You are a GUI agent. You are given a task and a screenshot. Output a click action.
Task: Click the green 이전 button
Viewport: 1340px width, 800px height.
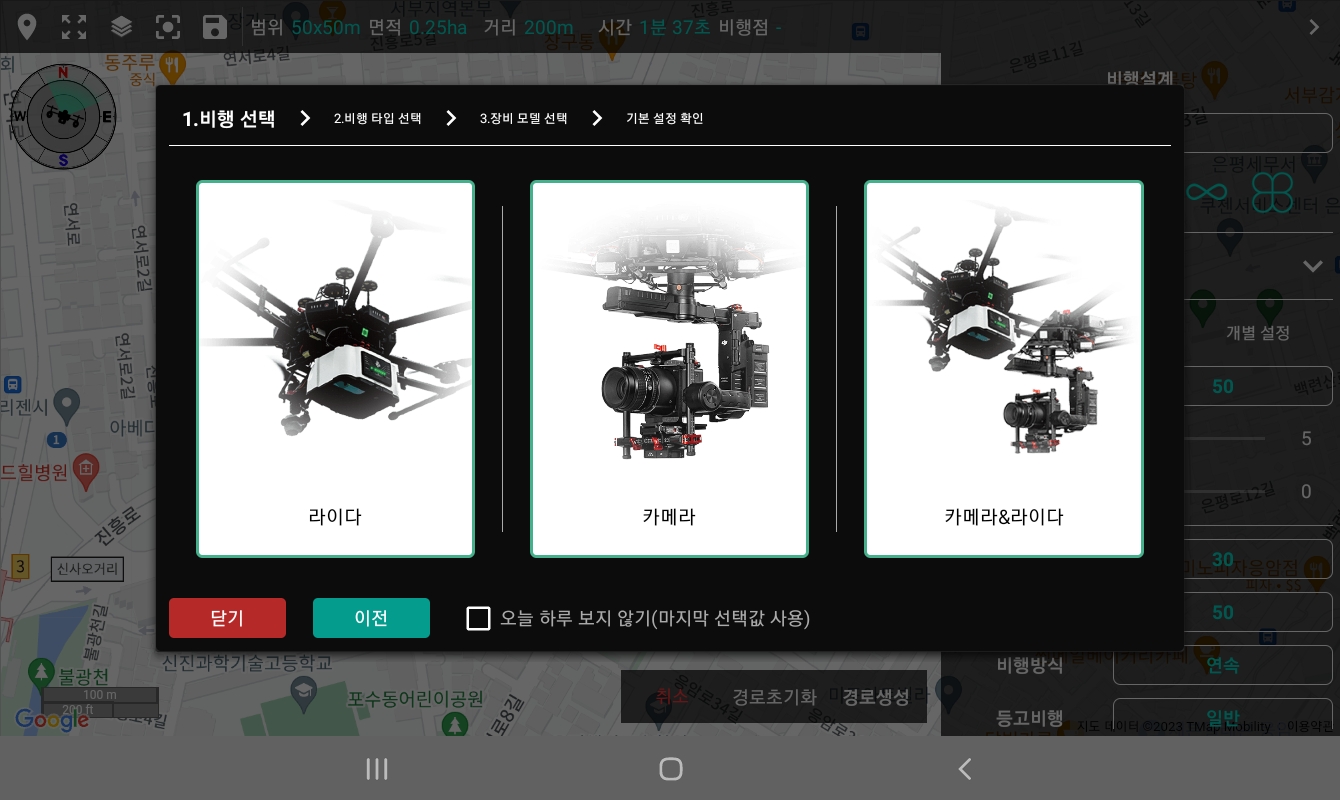point(371,618)
